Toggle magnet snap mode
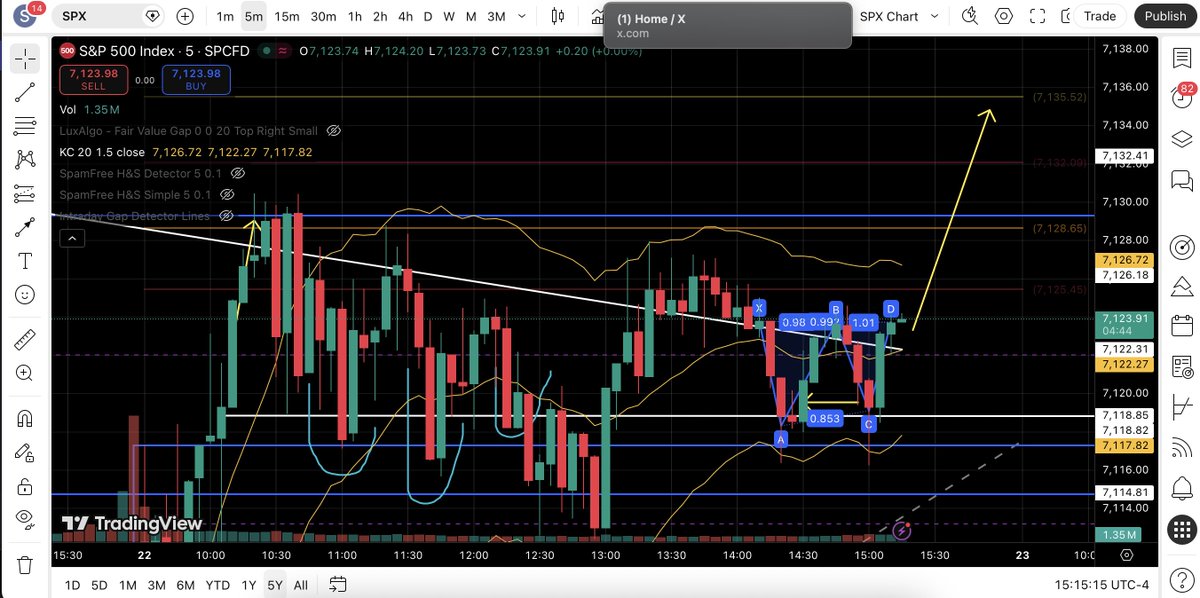The height and width of the screenshot is (598, 1200). (25, 419)
